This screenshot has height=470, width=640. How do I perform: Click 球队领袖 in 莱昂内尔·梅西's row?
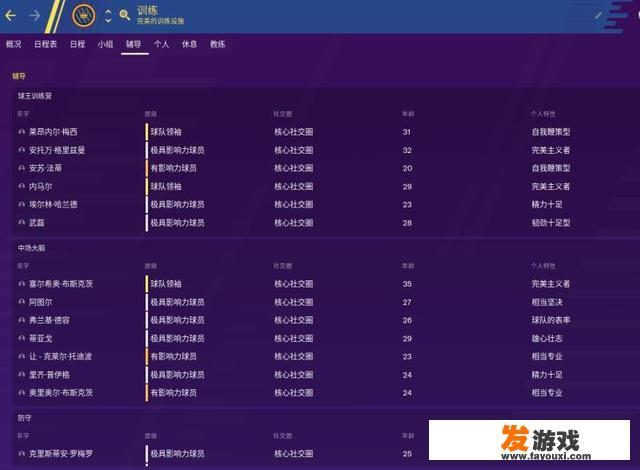(166, 132)
